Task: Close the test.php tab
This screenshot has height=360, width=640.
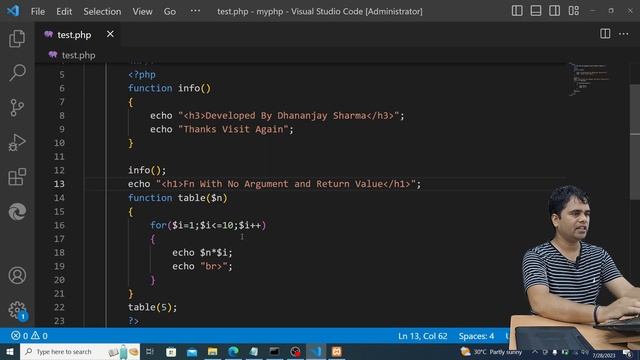Action: click(x=110, y=34)
